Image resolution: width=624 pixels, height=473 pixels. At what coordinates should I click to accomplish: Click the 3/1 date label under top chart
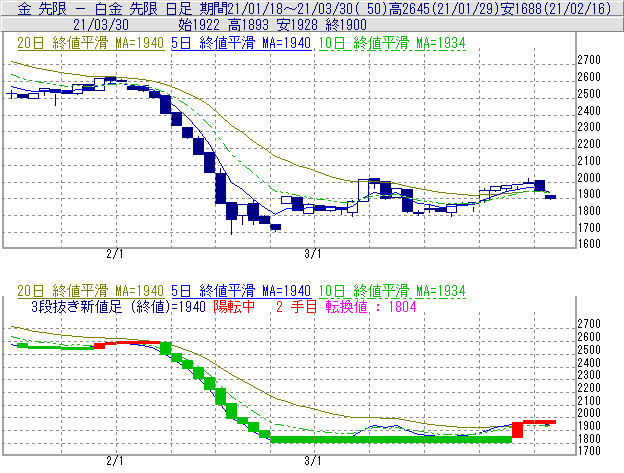click(x=313, y=254)
